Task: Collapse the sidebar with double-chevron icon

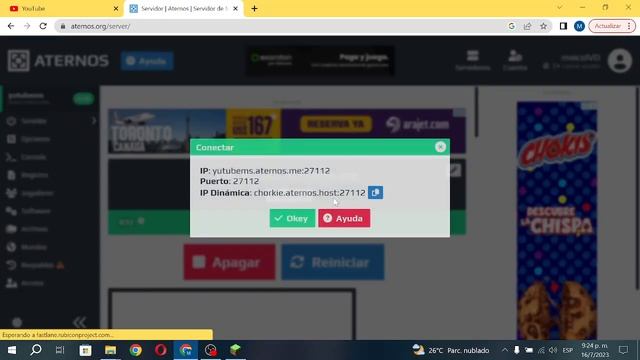Action: pyautogui.click(x=80, y=322)
